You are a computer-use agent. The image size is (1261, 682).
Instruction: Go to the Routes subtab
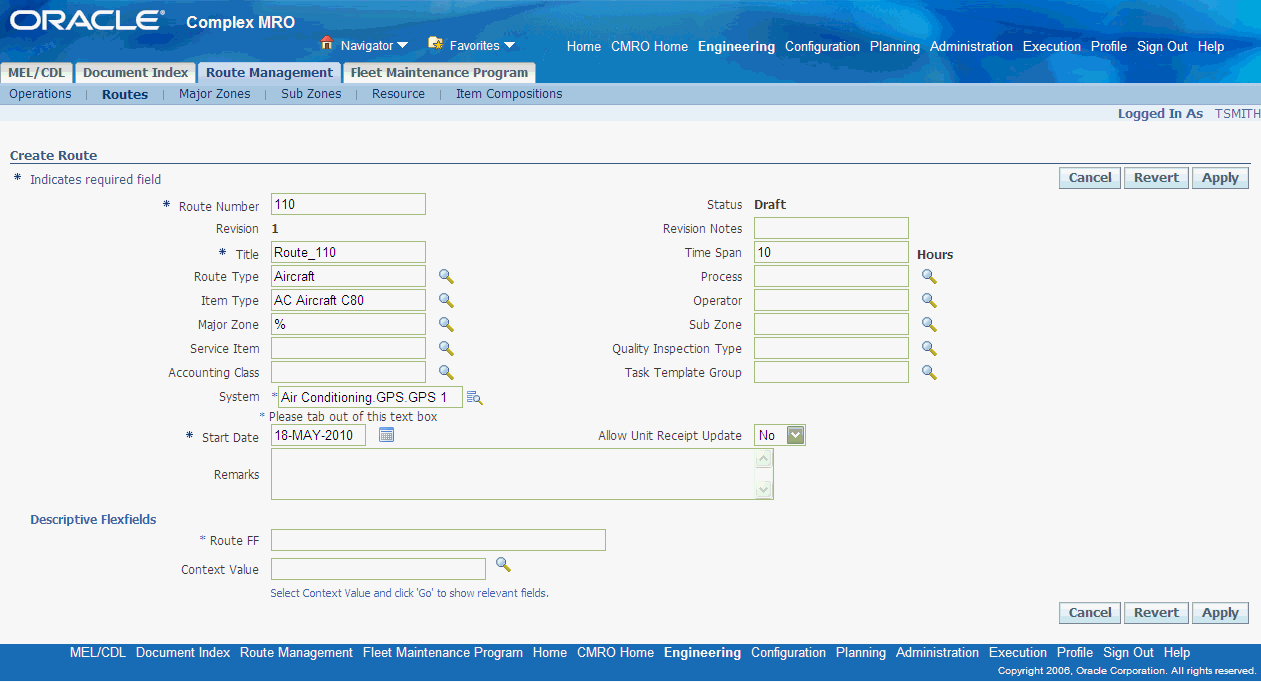pos(125,95)
